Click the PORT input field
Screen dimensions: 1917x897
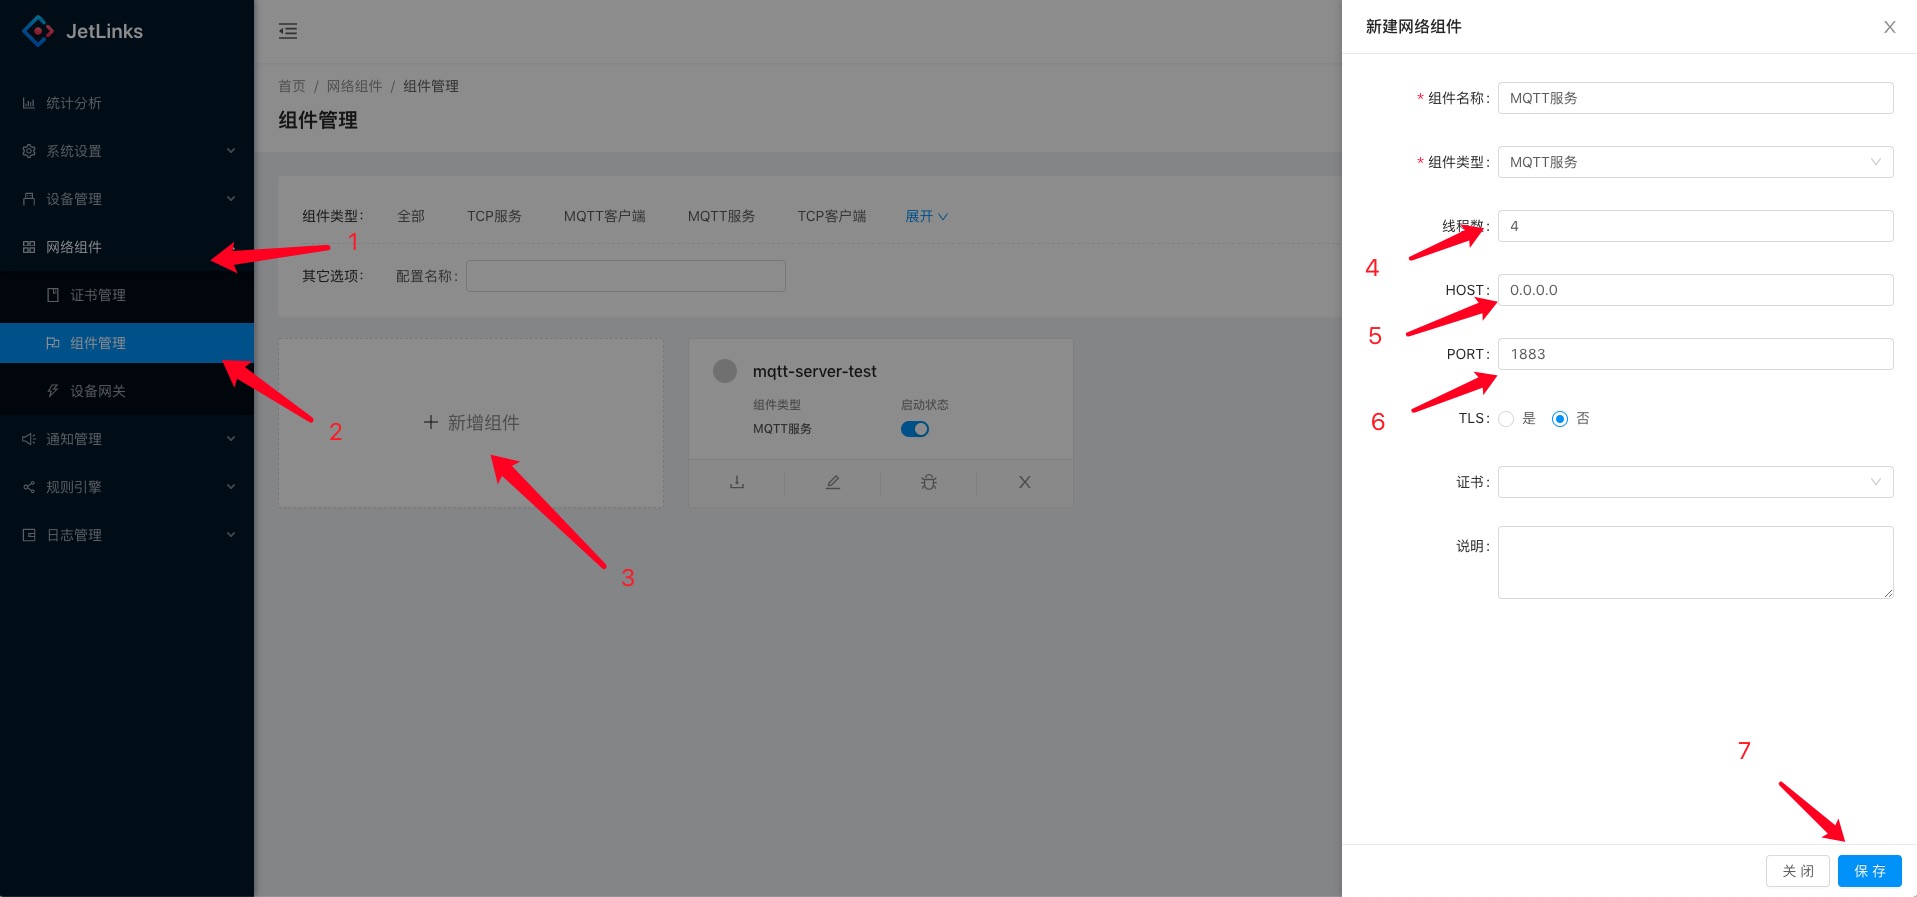pos(1694,354)
